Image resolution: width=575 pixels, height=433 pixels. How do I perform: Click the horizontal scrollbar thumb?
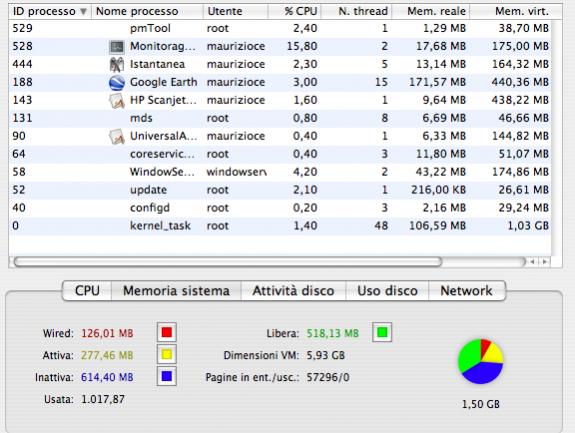[x=228, y=262]
